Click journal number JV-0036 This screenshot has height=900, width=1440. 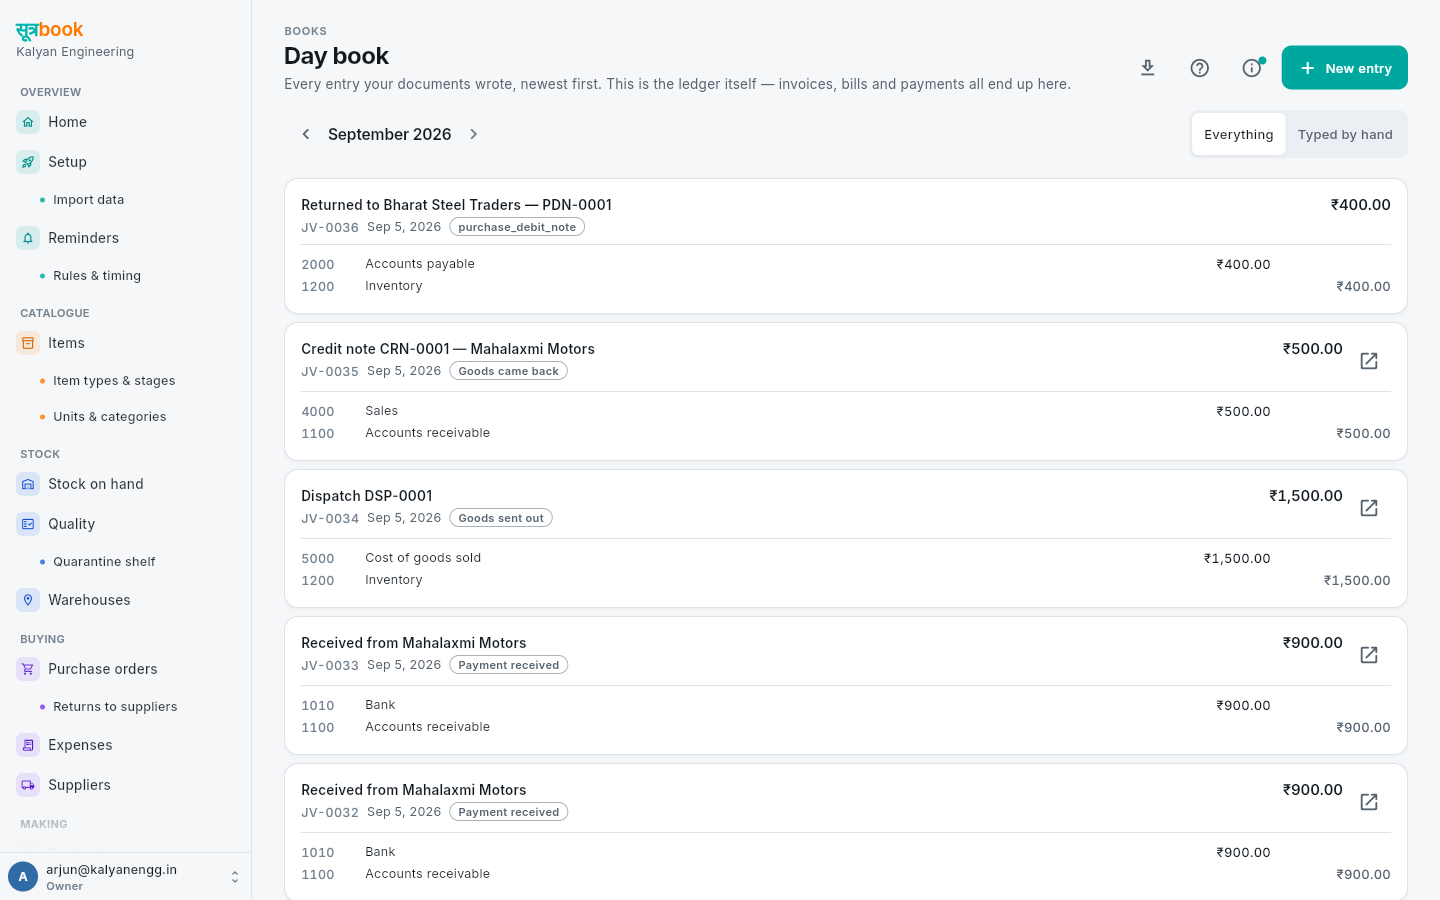coord(330,228)
